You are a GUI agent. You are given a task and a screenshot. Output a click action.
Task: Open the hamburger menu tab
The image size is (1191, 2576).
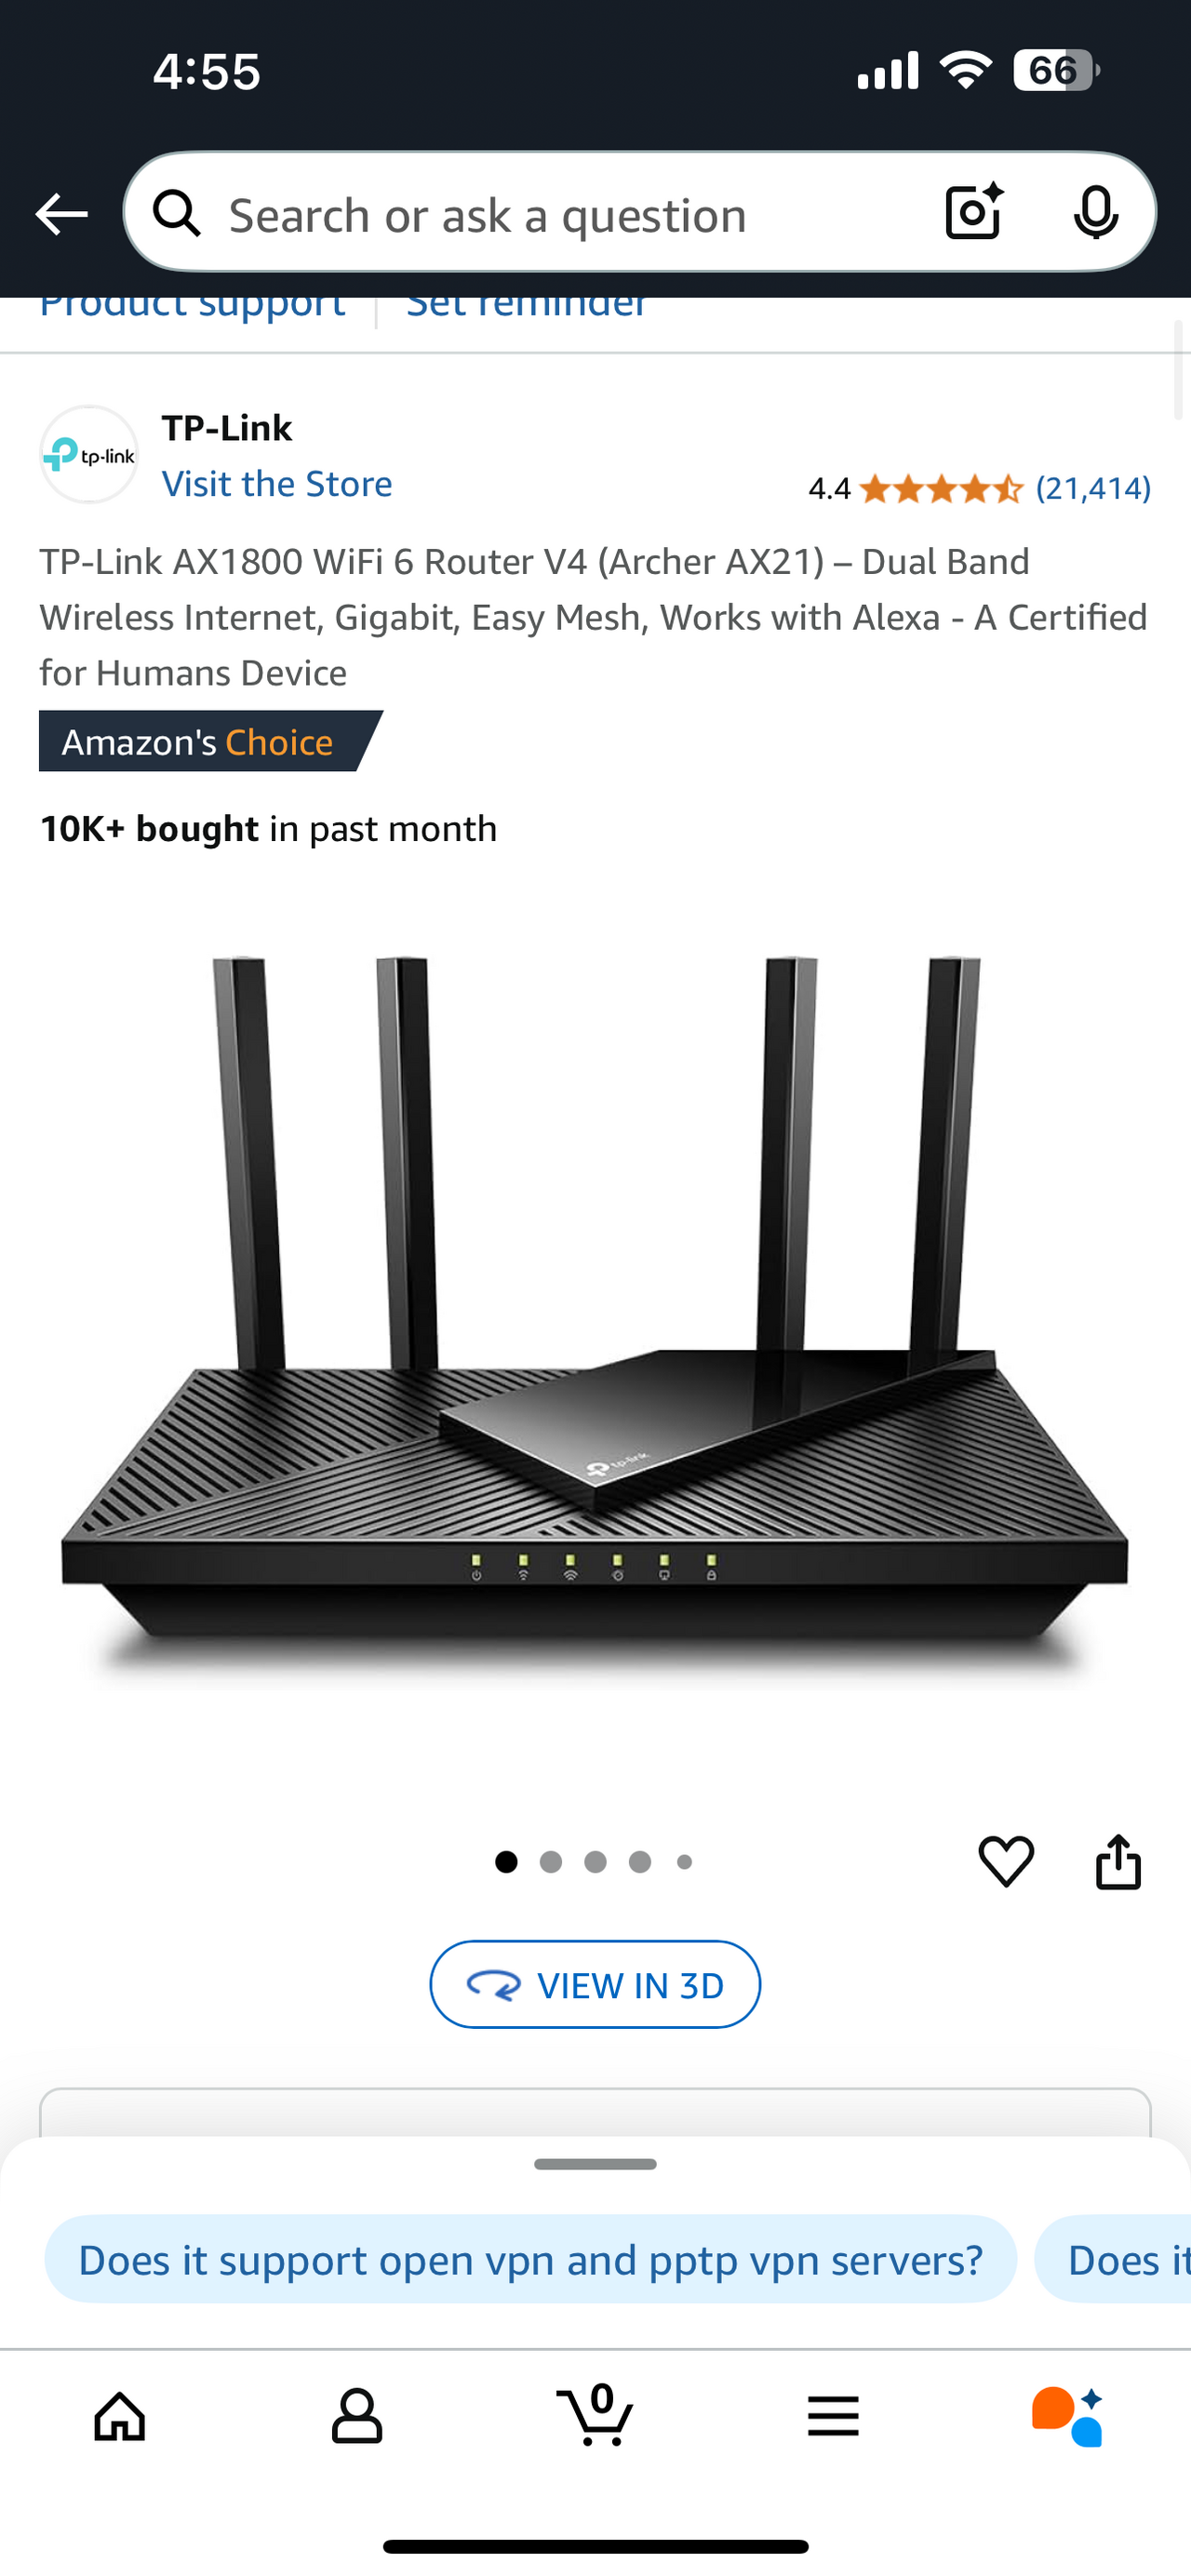point(833,2416)
